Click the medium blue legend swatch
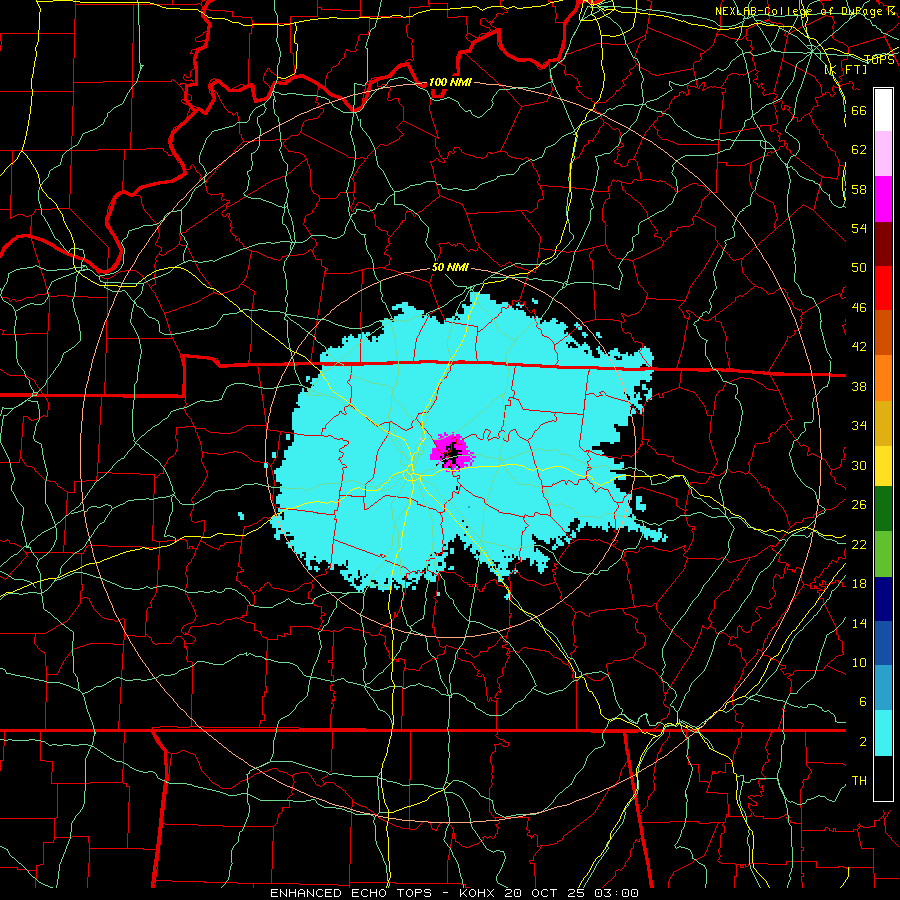The height and width of the screenshot is (900, 900). [883, 643]
